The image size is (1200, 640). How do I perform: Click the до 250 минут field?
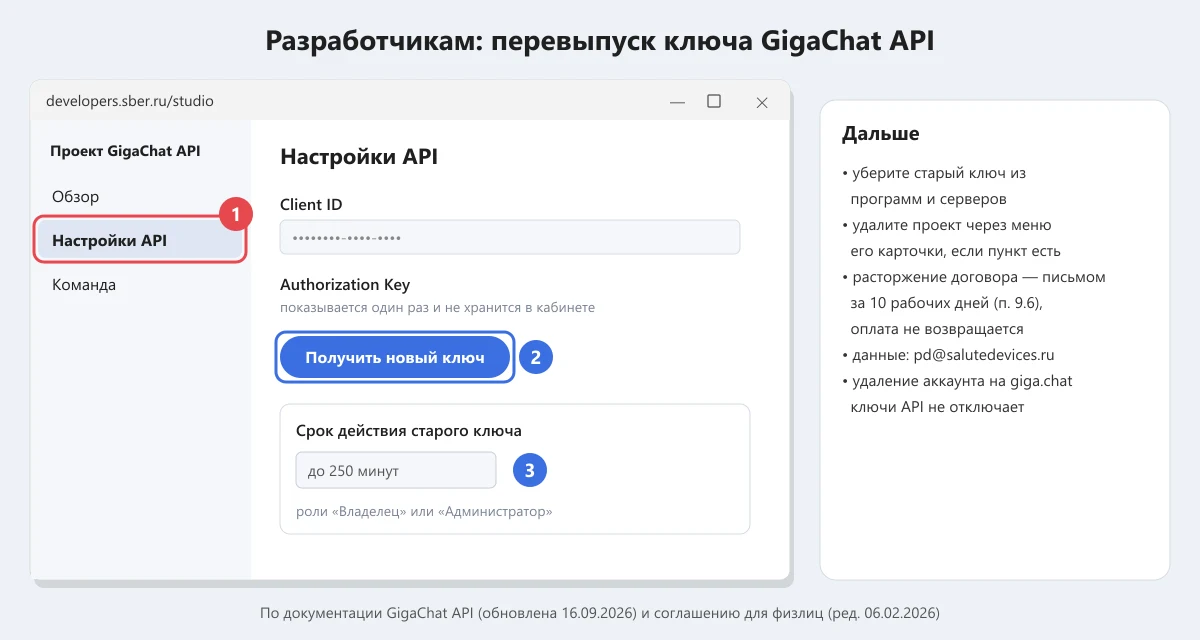[x=396, y=470]
